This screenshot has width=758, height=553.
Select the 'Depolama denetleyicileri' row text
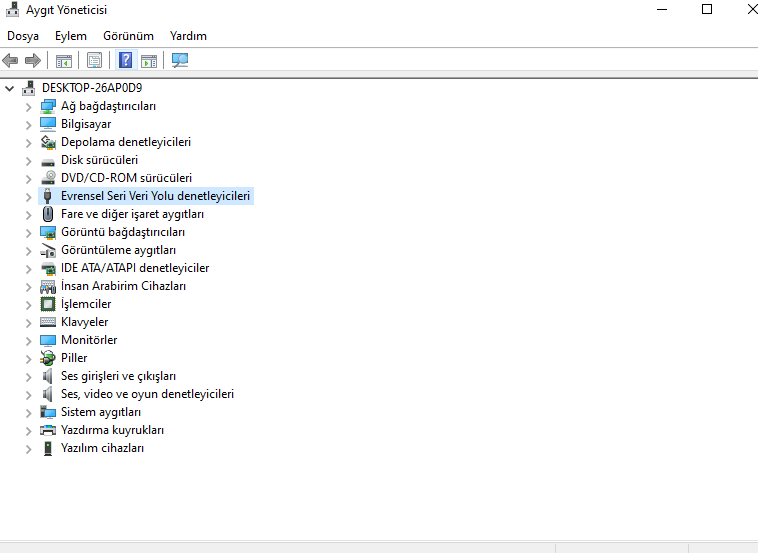126,142
